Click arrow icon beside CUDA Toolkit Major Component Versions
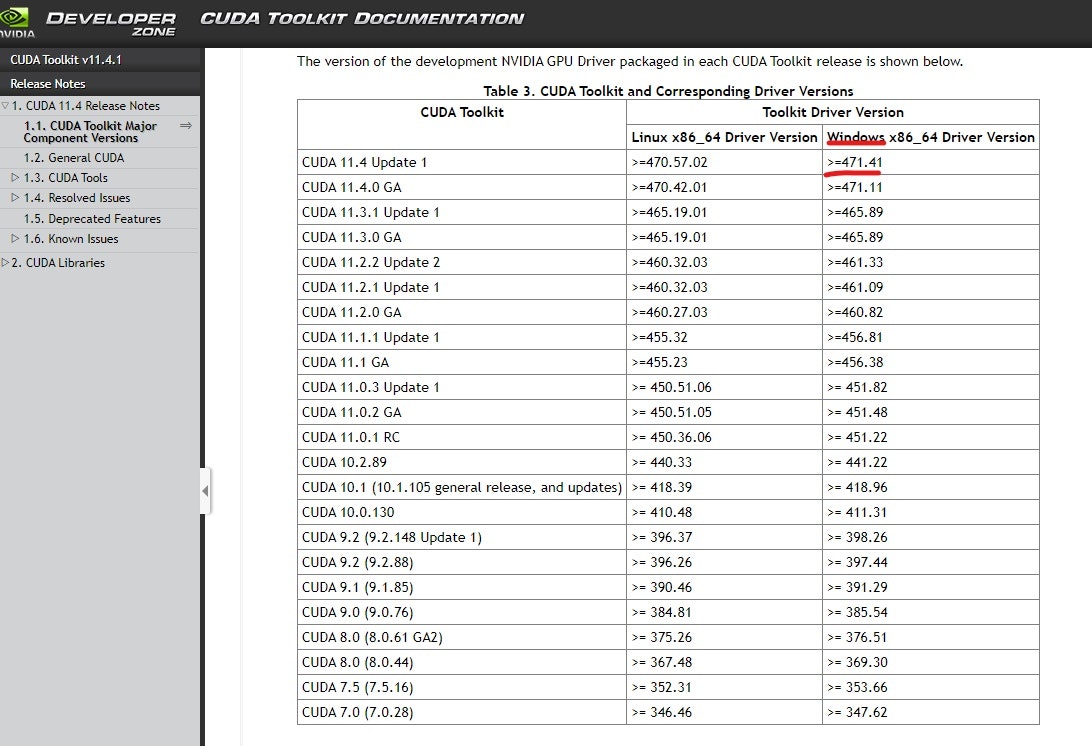Viewport: 1092px width, 746px height. pyautogui.click(x=186, y=125)
